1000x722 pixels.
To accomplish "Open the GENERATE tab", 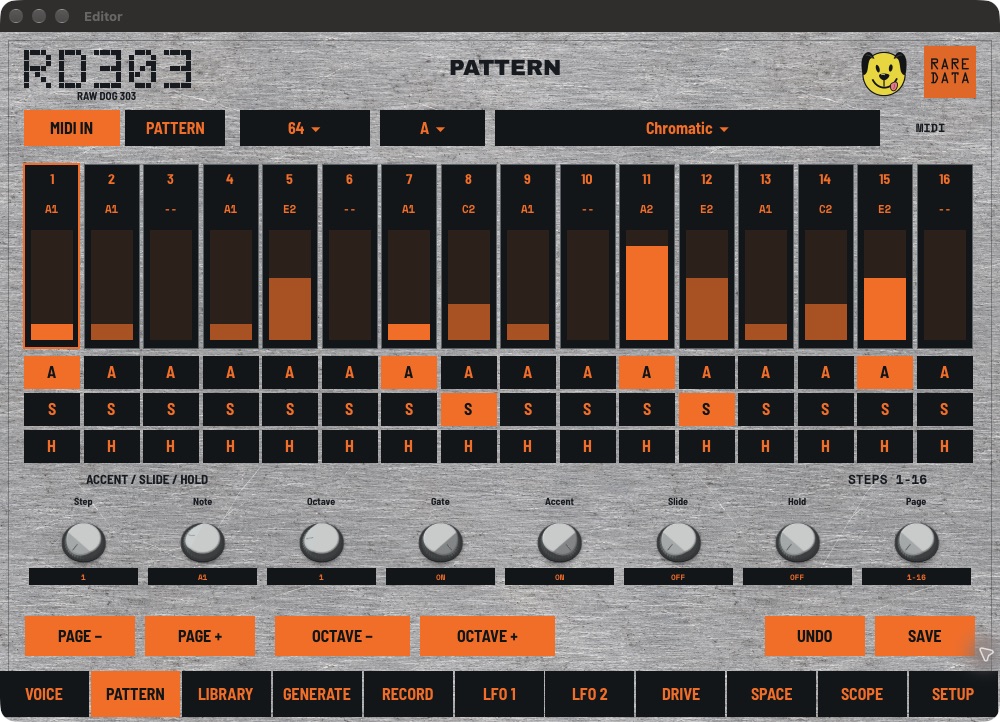I will (x=317, y=694).
